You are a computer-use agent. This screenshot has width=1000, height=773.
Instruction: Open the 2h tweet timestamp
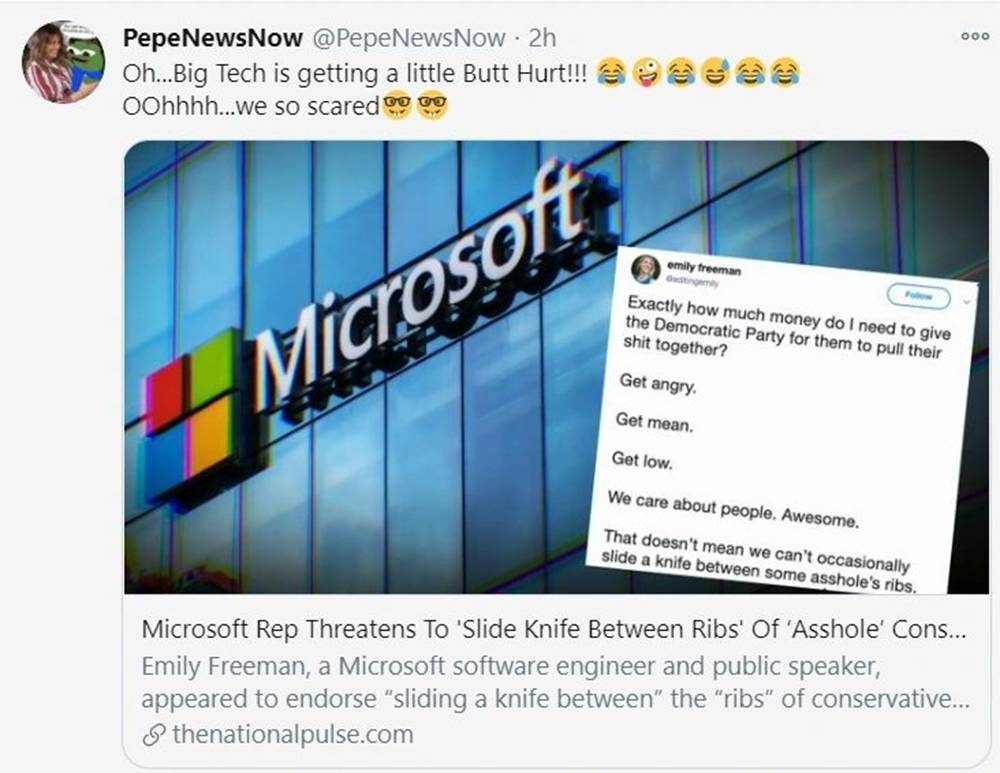pyautogui.click(x=542, y=38)
